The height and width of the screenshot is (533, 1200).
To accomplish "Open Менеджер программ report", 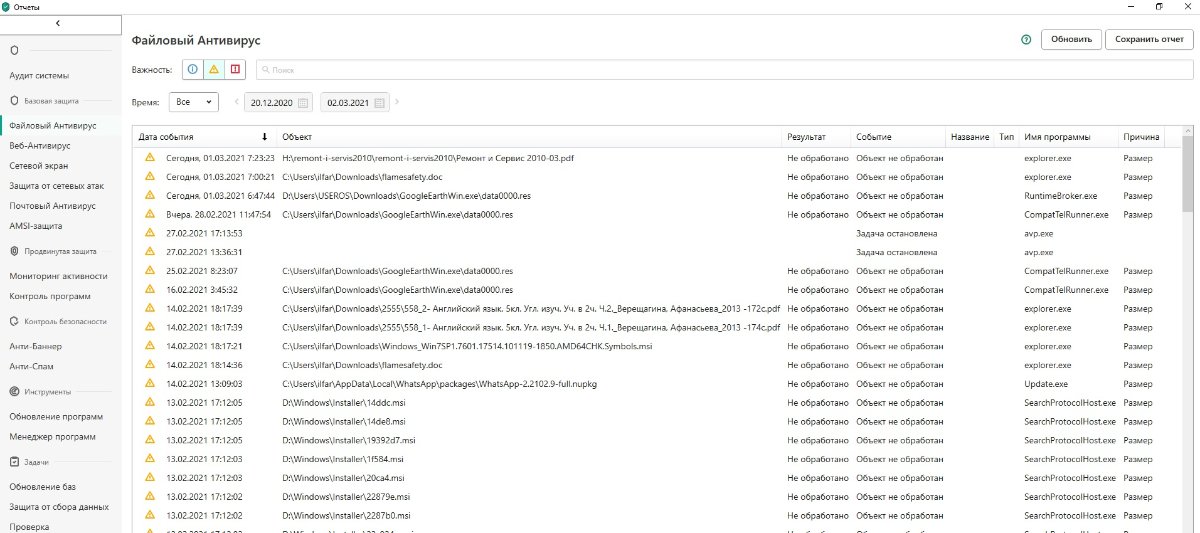I will click(x=53, y=436).
